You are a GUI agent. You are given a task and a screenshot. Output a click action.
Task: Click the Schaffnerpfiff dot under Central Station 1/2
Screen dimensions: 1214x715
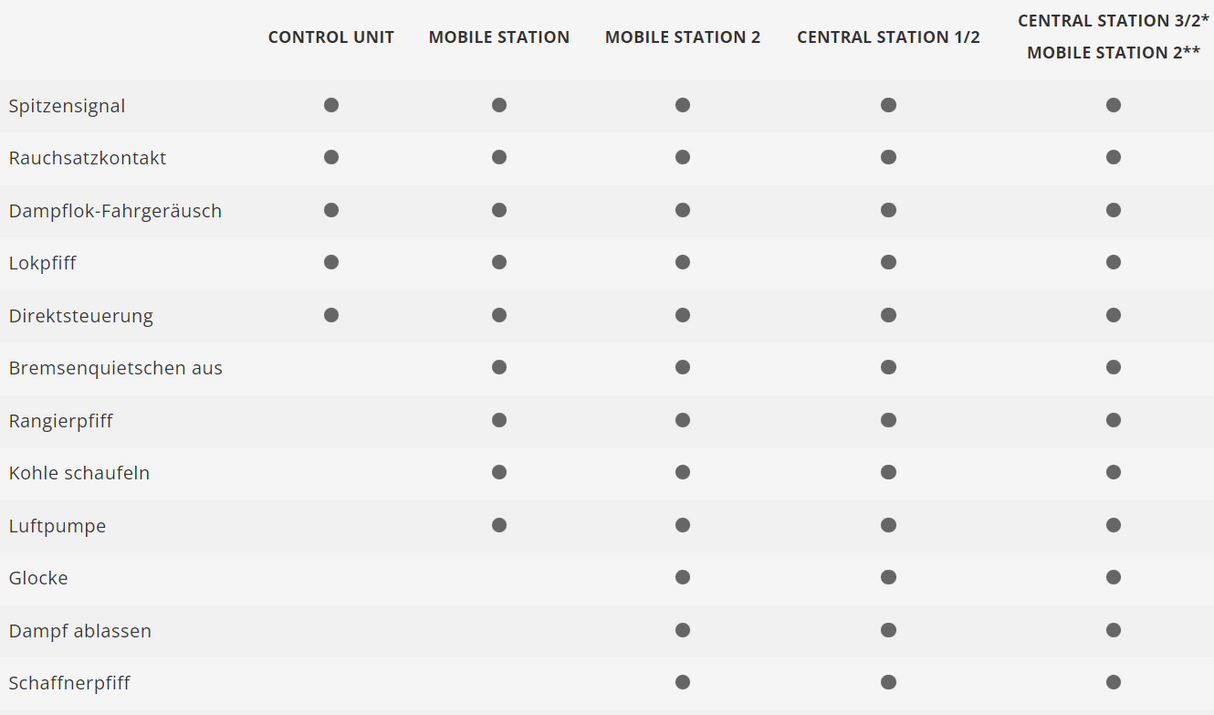[x=888, y=682]
